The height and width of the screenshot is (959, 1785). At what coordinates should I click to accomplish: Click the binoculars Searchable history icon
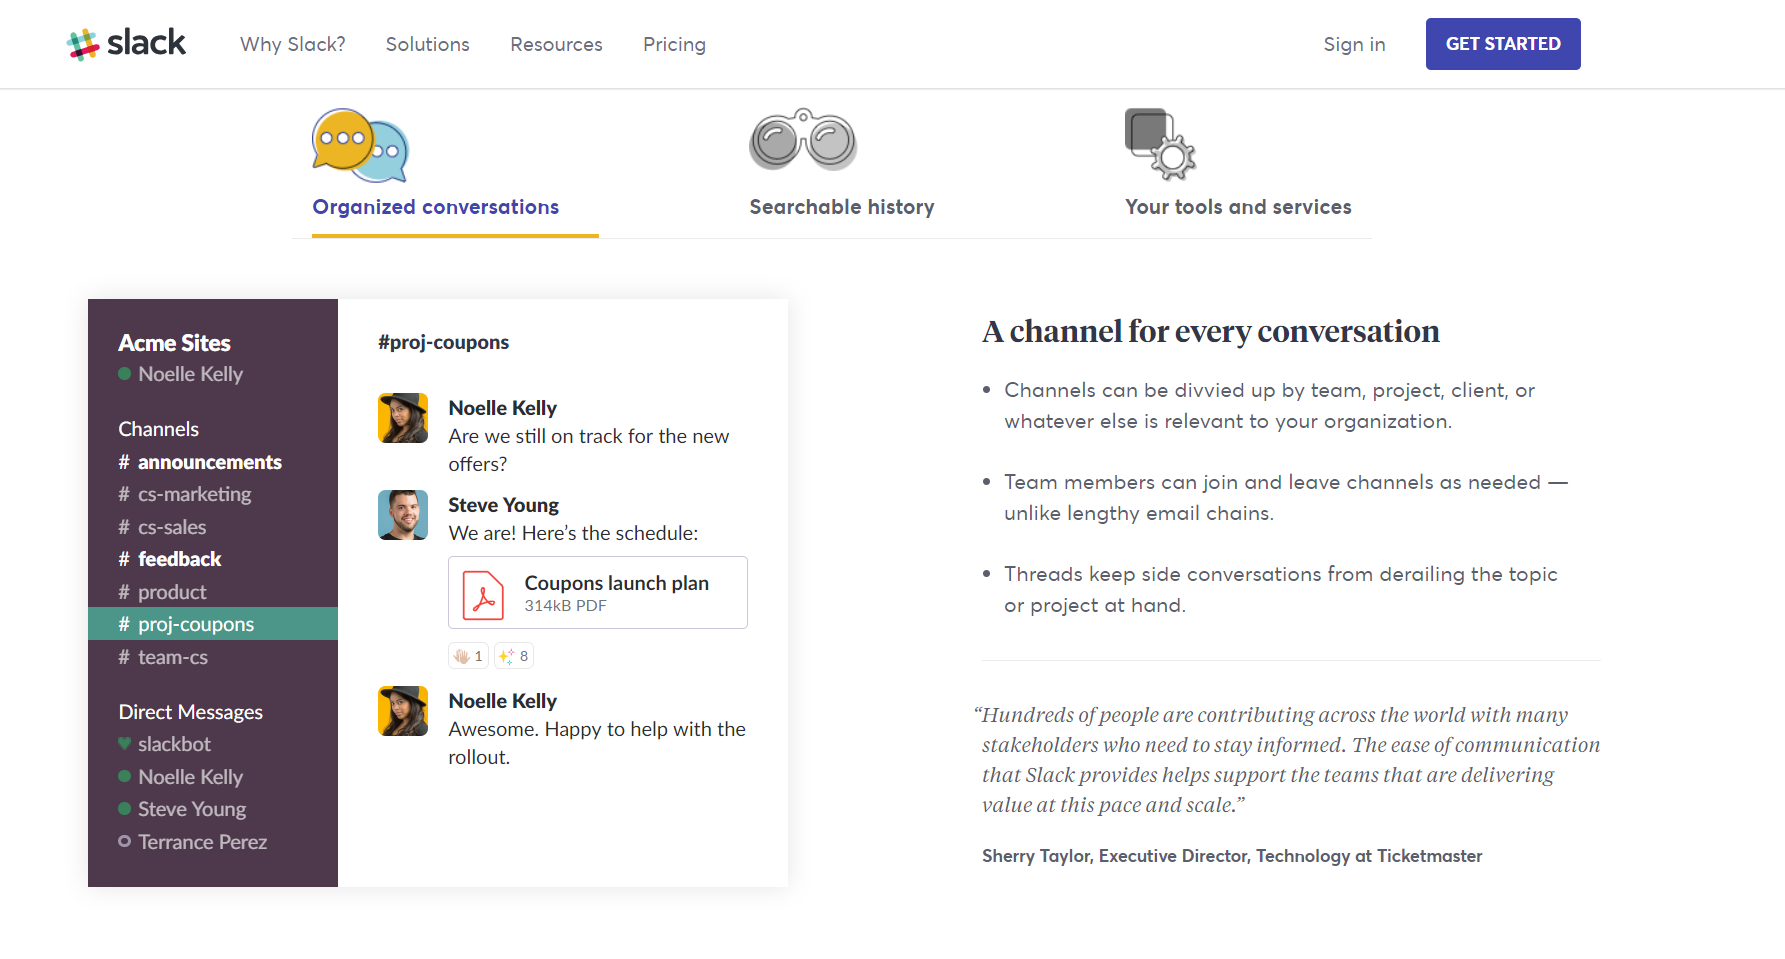pos(803,140)
